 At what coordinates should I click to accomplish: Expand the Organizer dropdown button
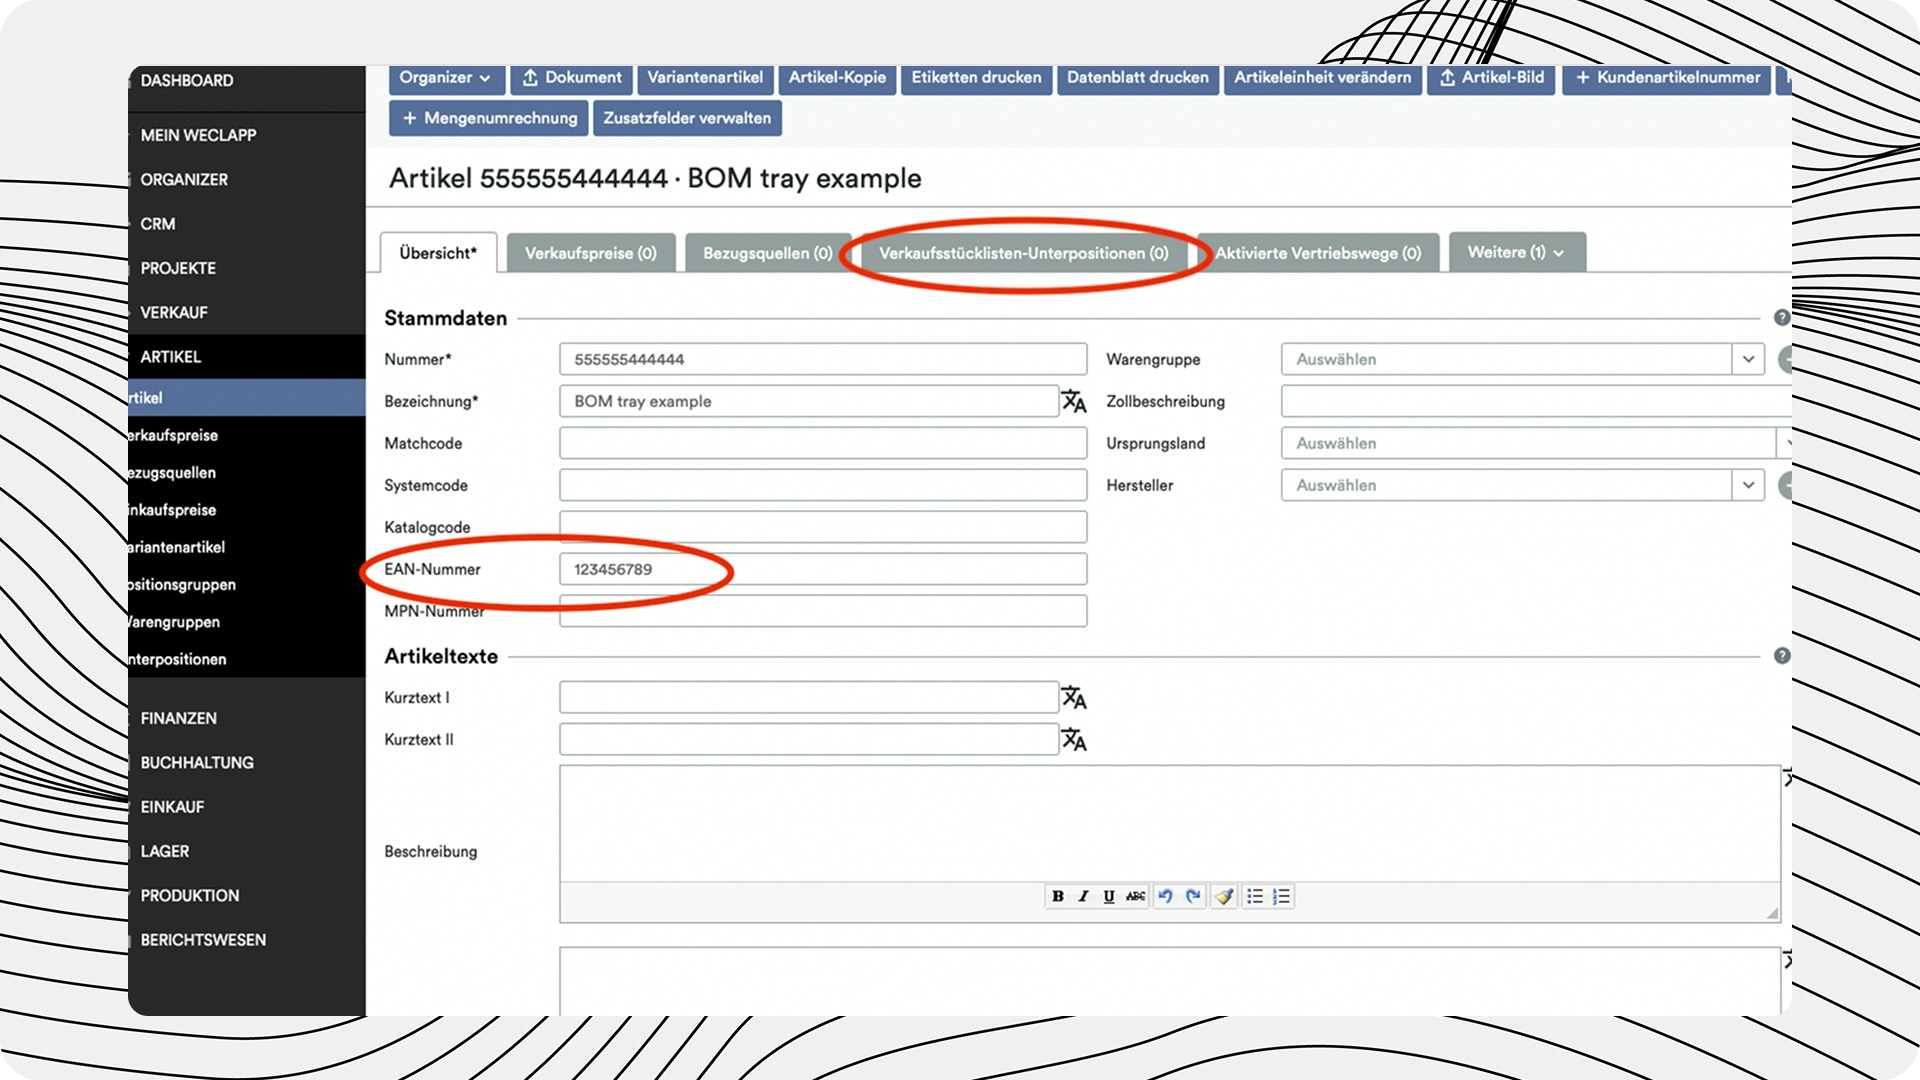(445, 78)
